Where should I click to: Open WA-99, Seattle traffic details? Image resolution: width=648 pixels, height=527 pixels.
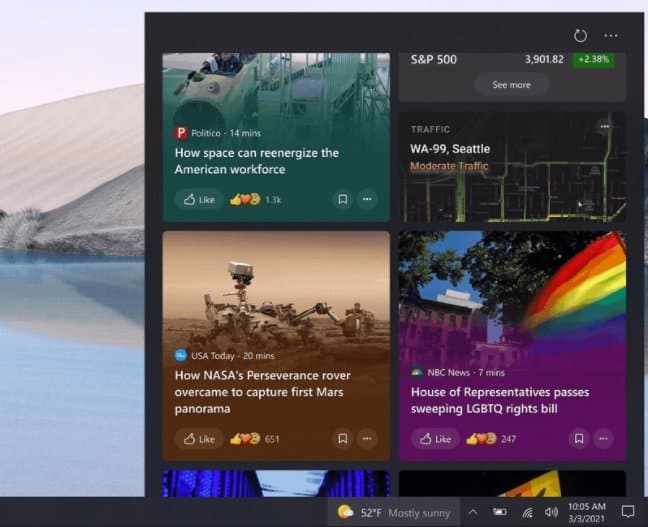click(x=450, y=149)
